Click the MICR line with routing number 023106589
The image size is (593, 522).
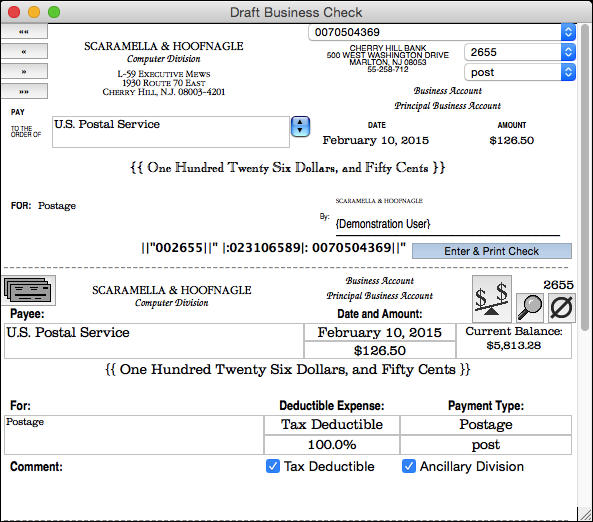(x=273, y=248)
